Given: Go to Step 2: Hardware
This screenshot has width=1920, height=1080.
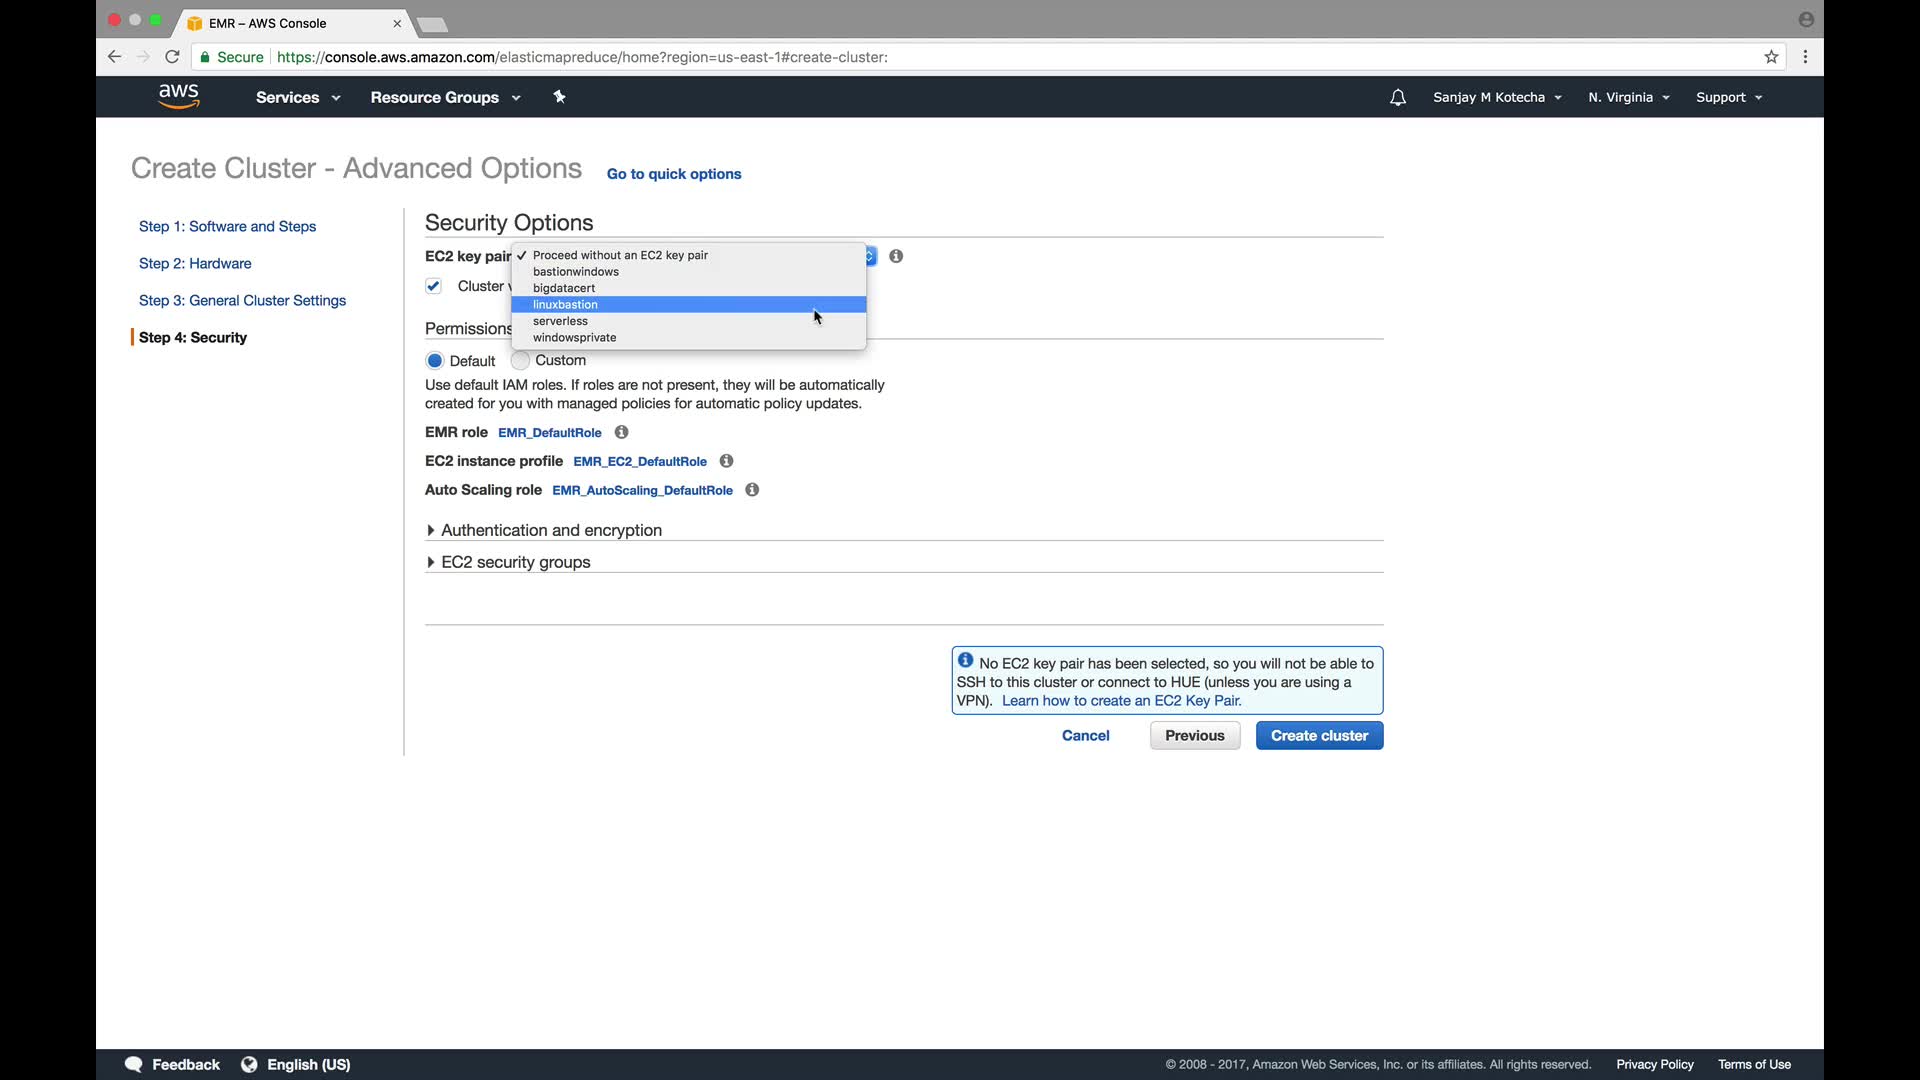Looking at the screenshot, I should point(195,263).
